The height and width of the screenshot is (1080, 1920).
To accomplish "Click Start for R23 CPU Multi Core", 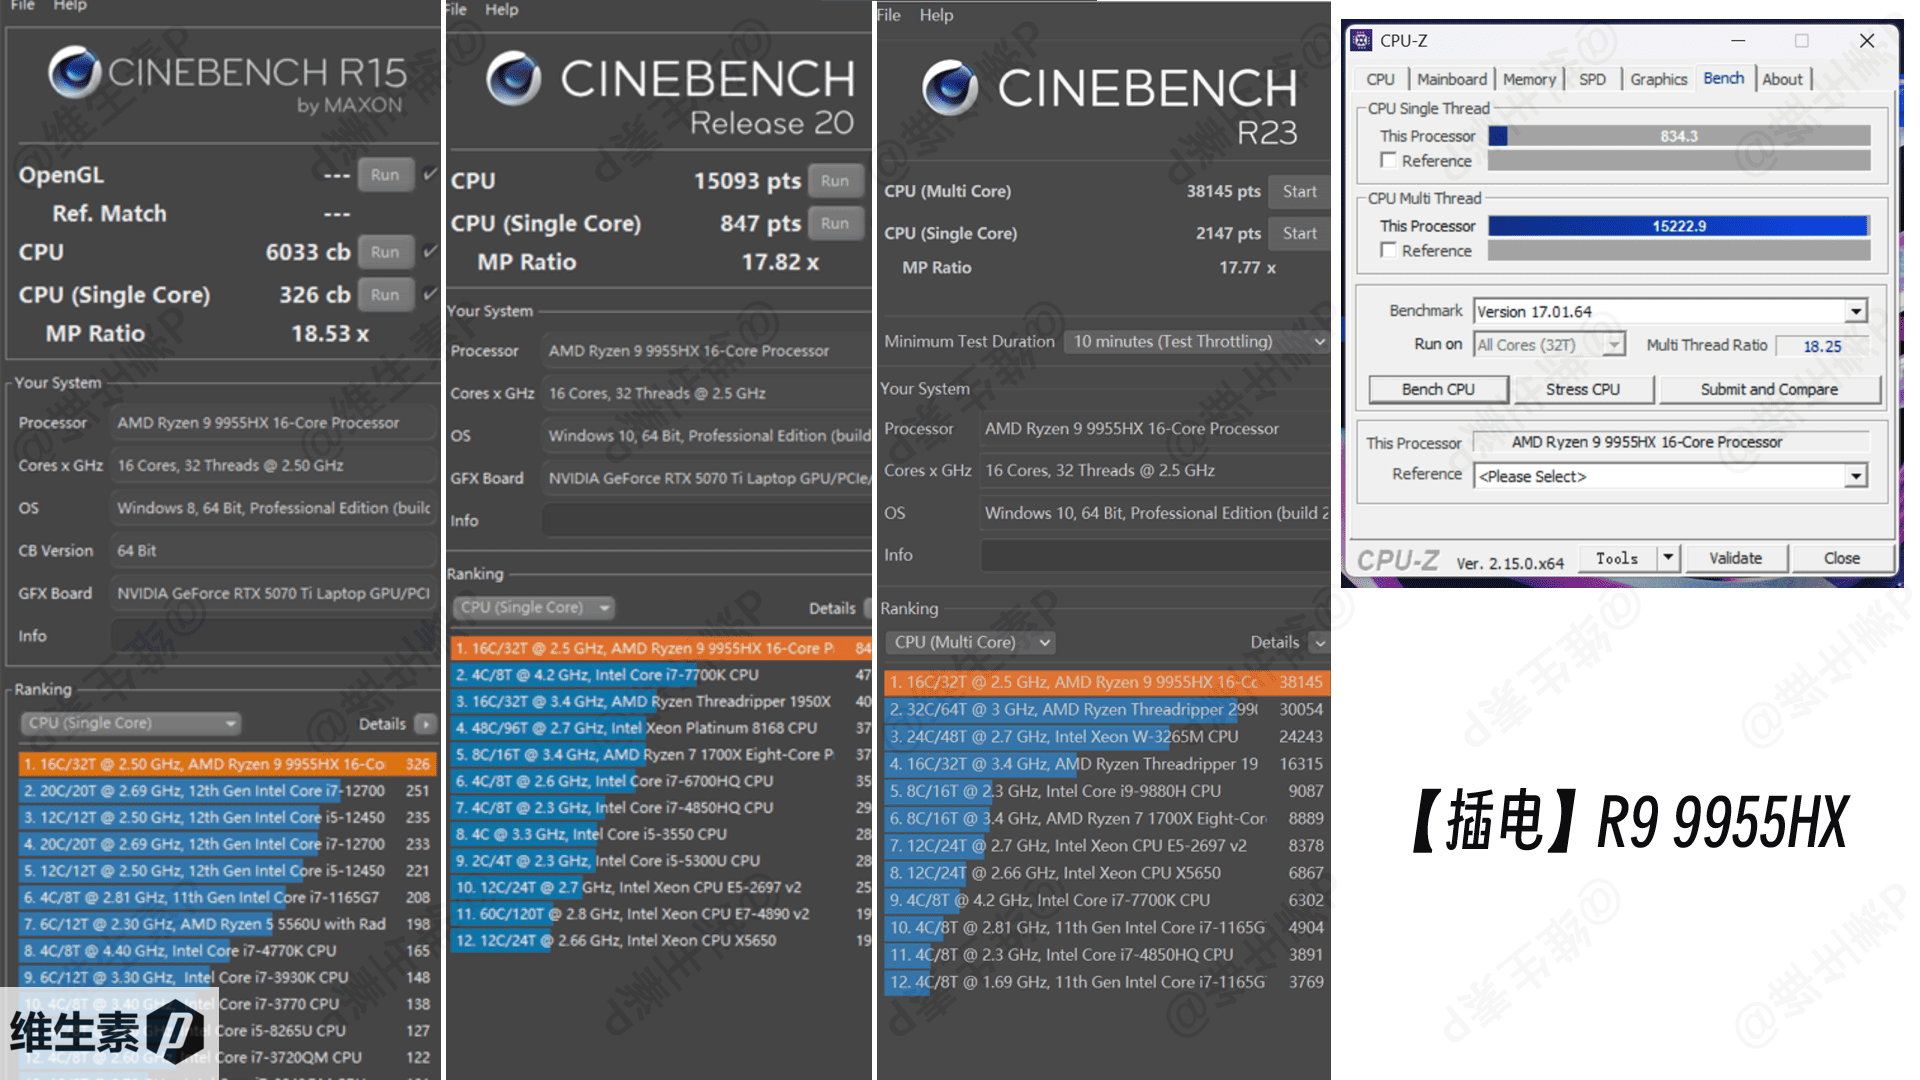I will 1299,191.
